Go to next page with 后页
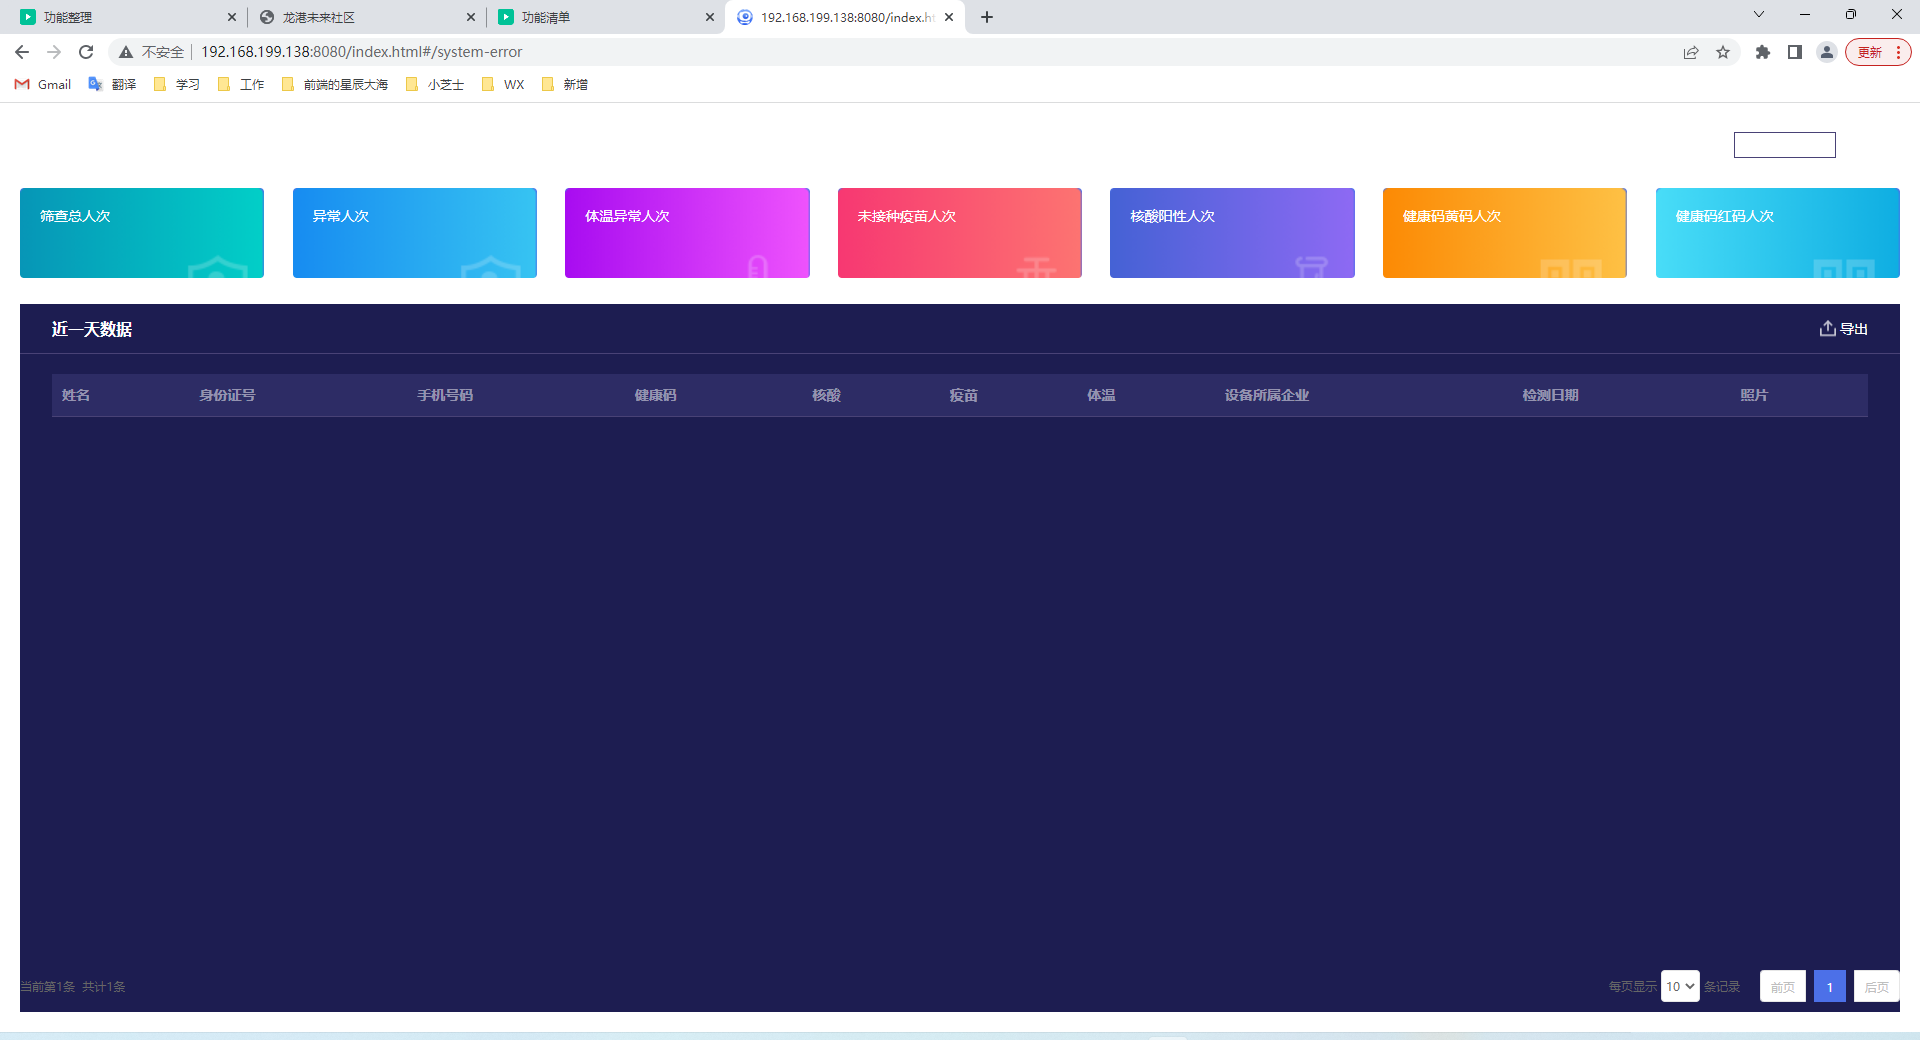1920x1040 pixels. [x=1877, y=986]
